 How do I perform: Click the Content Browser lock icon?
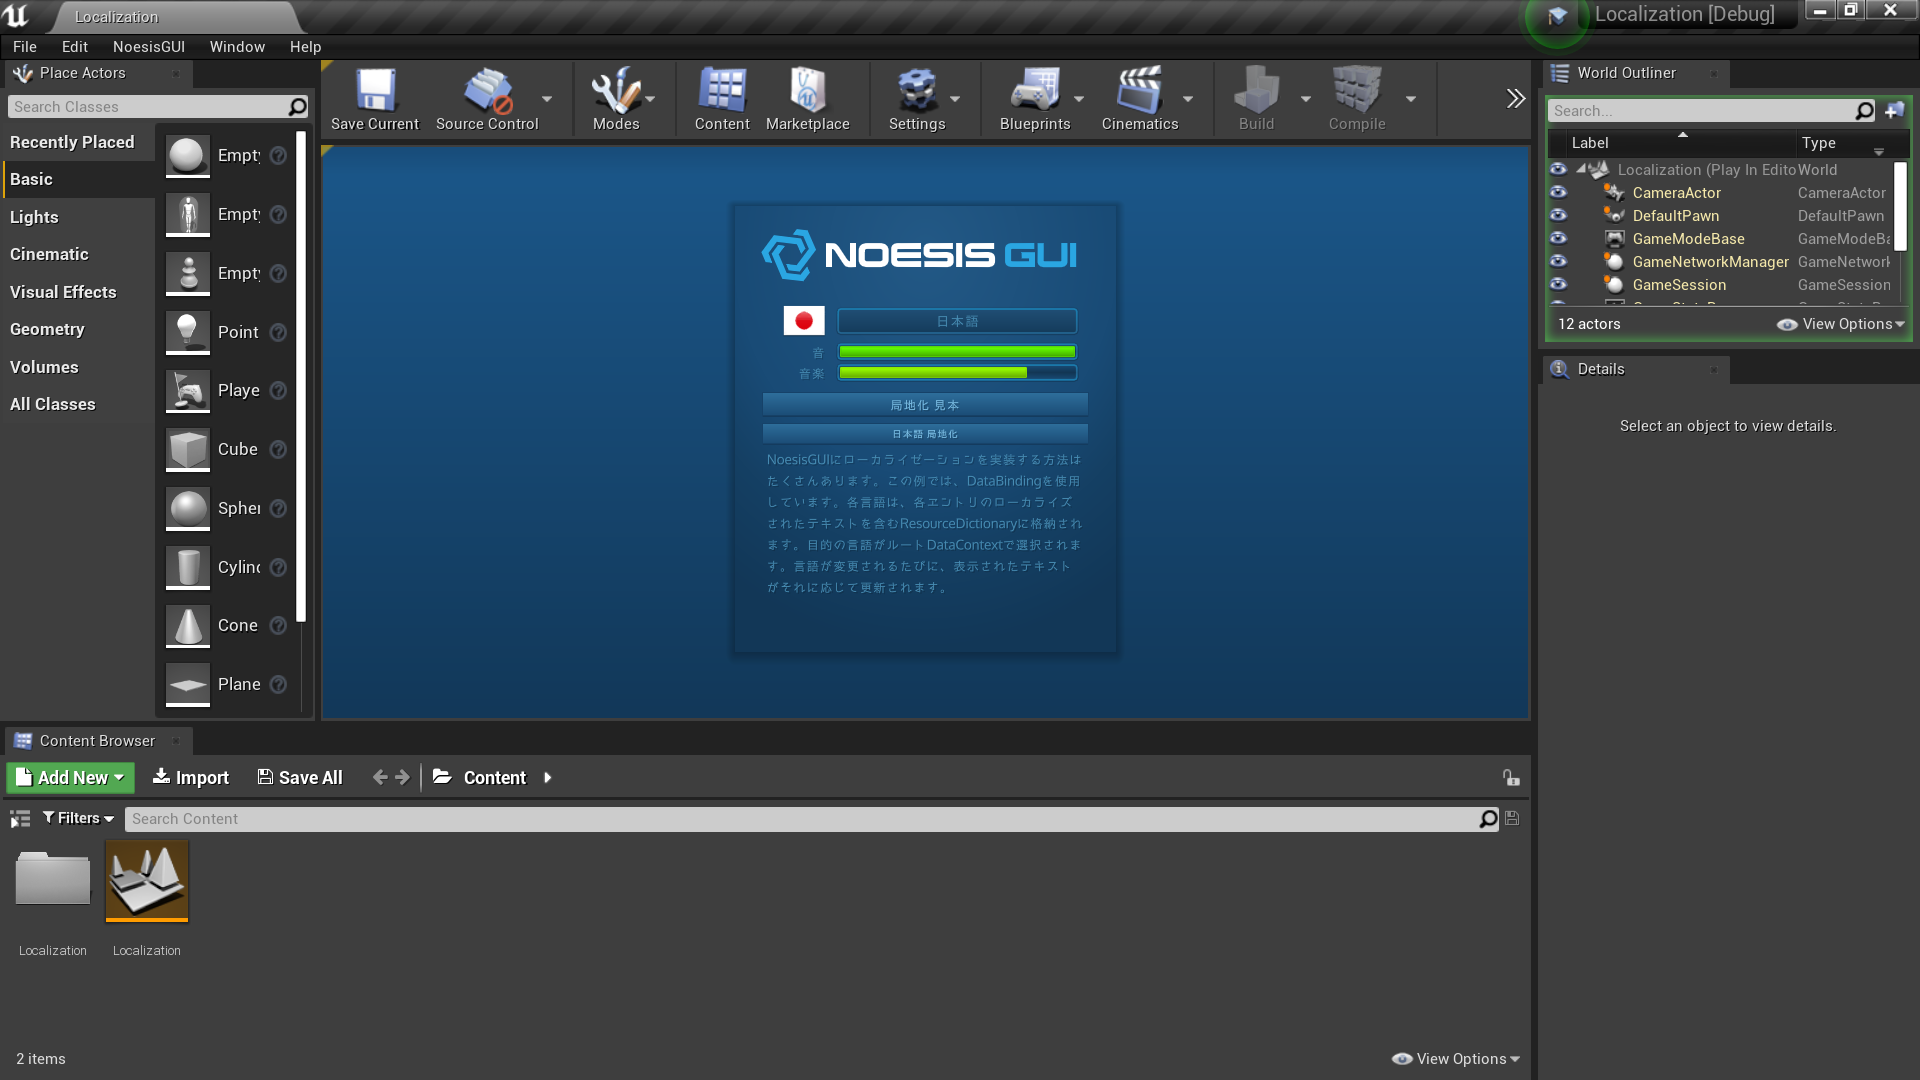[1511, 778]
